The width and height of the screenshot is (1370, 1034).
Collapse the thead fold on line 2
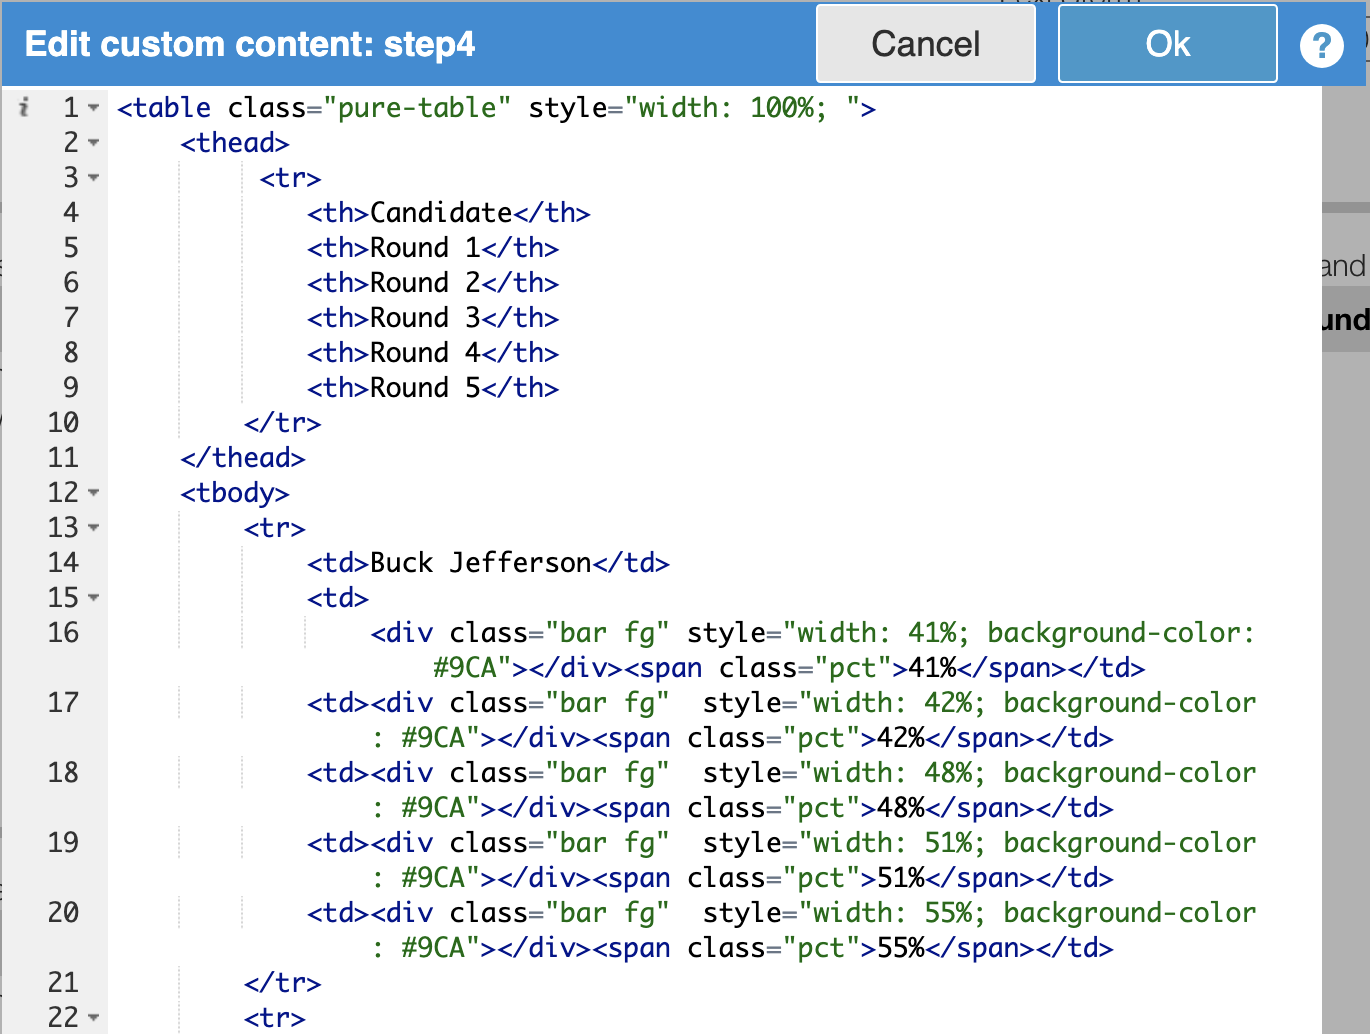pyautogui.click(x=94, y=143)
